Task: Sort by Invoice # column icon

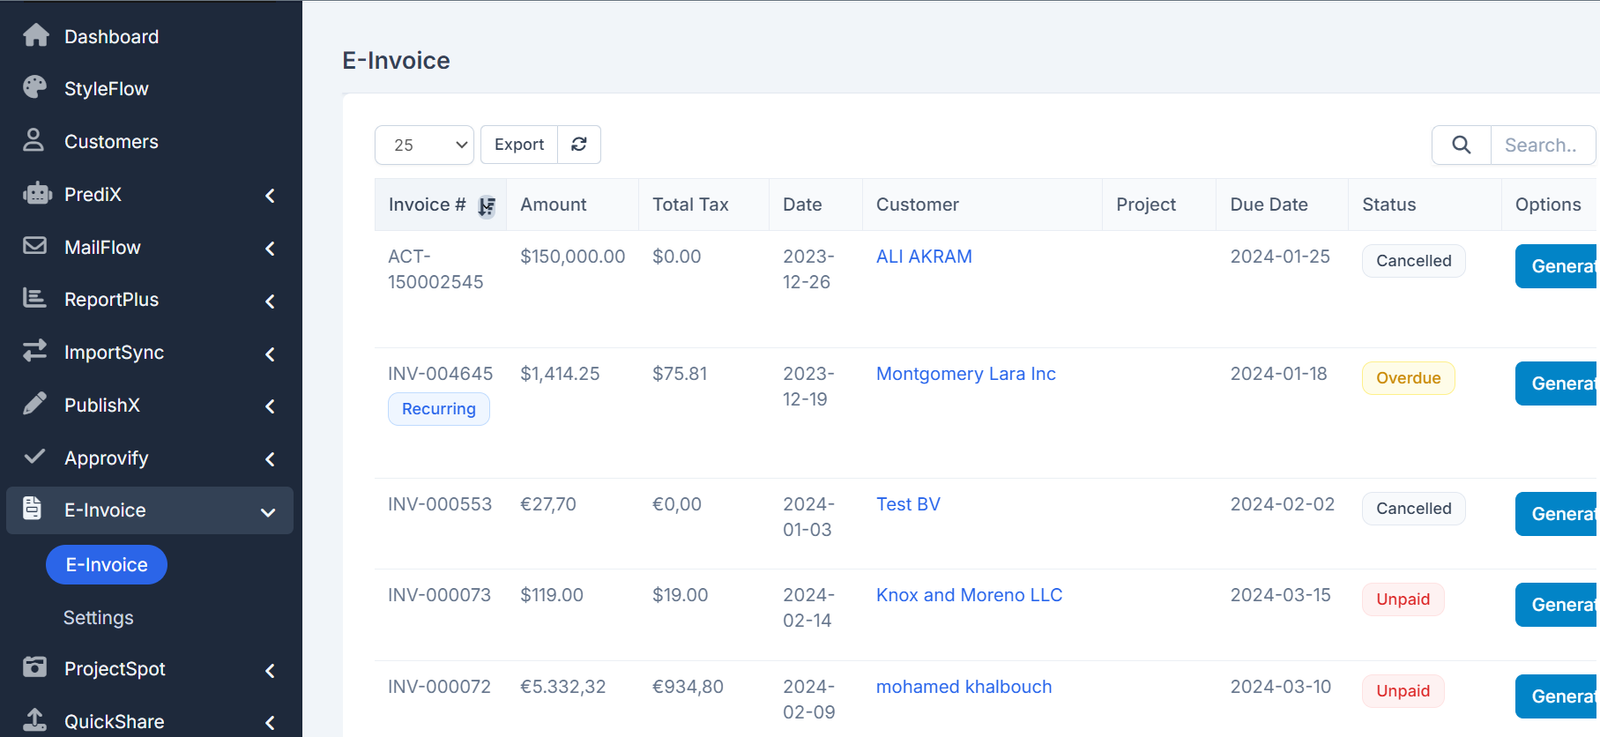Action: [x=486, y=206]
